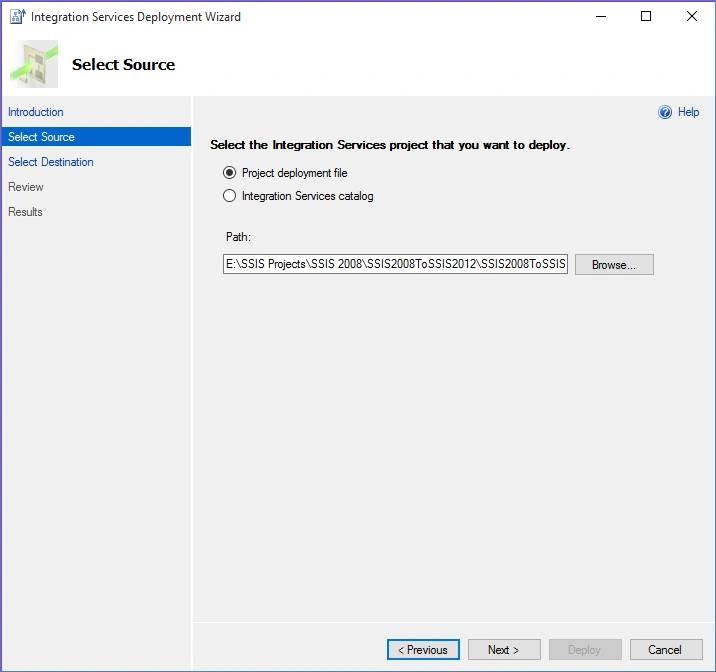Viewport: 716px width, 672px height.
Task: Select the Project deployment file radio button
Action: click(x=229, y=173)
